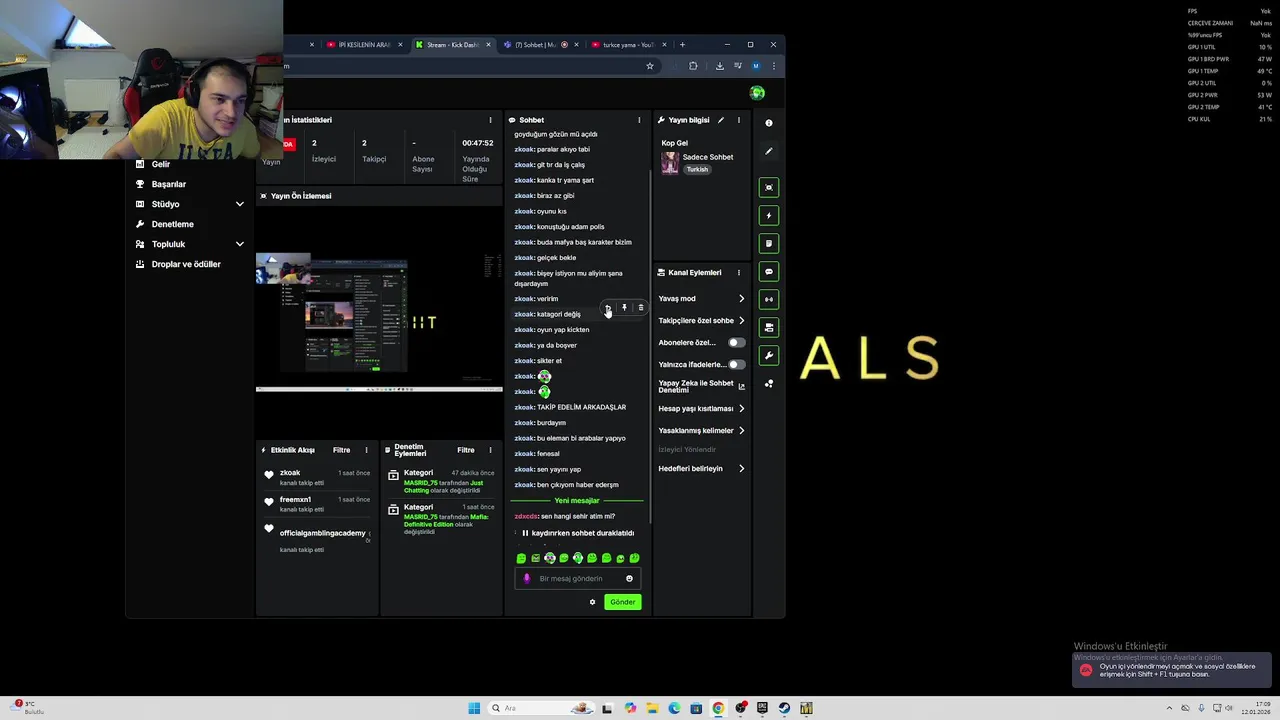Toggle 'Abonelere özel' chat mode

pos(736,343)
